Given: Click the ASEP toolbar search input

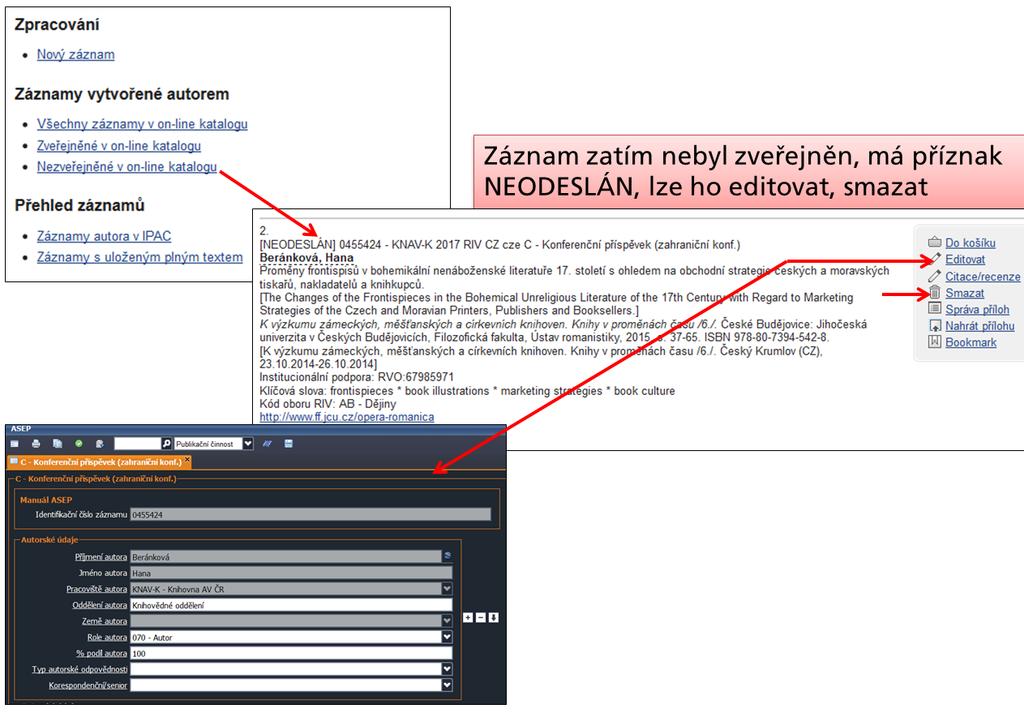Looking at the screenshot, I should [137, 444].
